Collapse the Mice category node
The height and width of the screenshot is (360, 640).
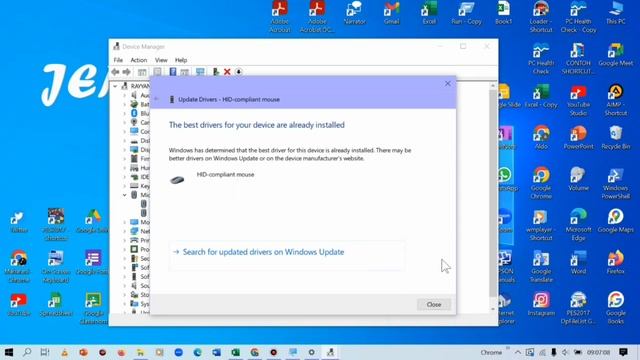(125, 195)
